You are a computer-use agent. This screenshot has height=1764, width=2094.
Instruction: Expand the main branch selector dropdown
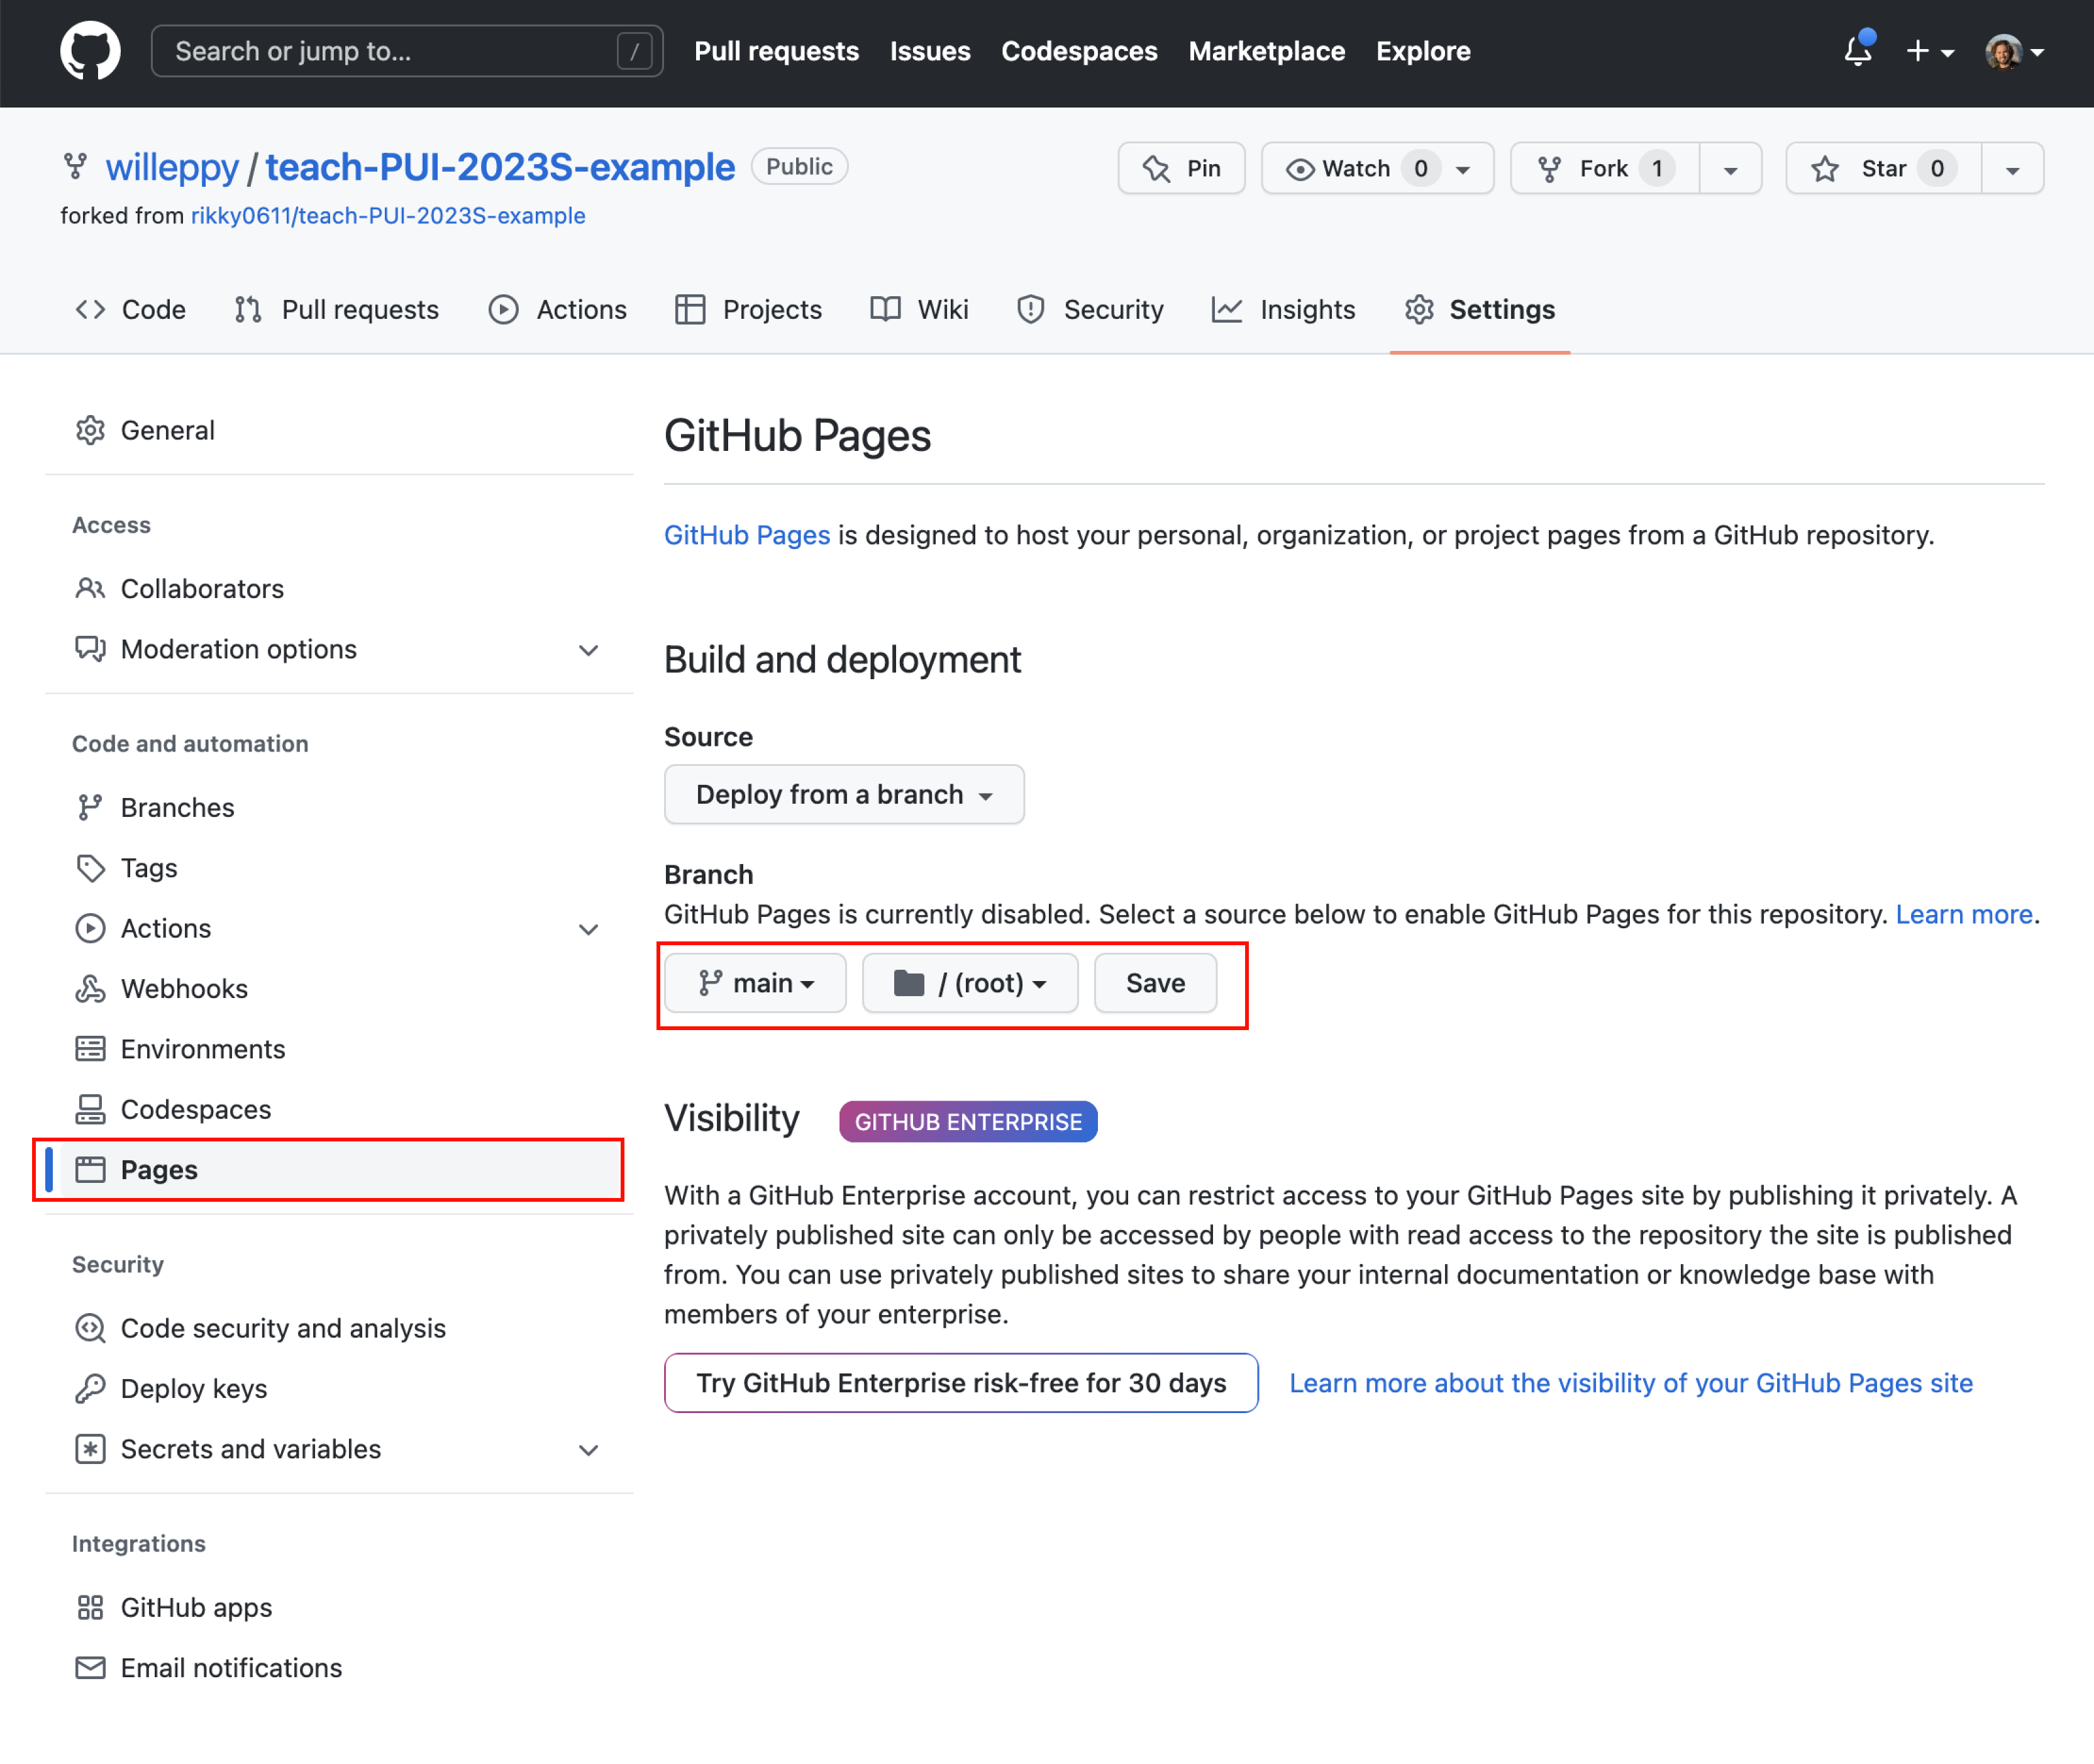[756, 982]
